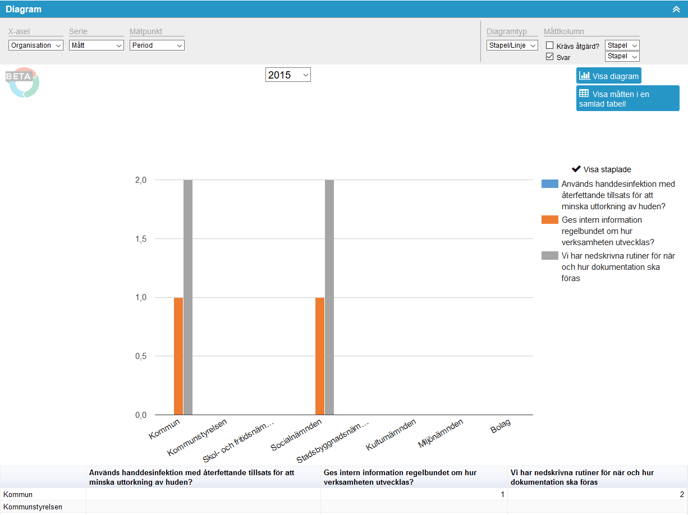
Task: Click the orange bar for Socialnämnden
Action: click(x=320, y=355)
